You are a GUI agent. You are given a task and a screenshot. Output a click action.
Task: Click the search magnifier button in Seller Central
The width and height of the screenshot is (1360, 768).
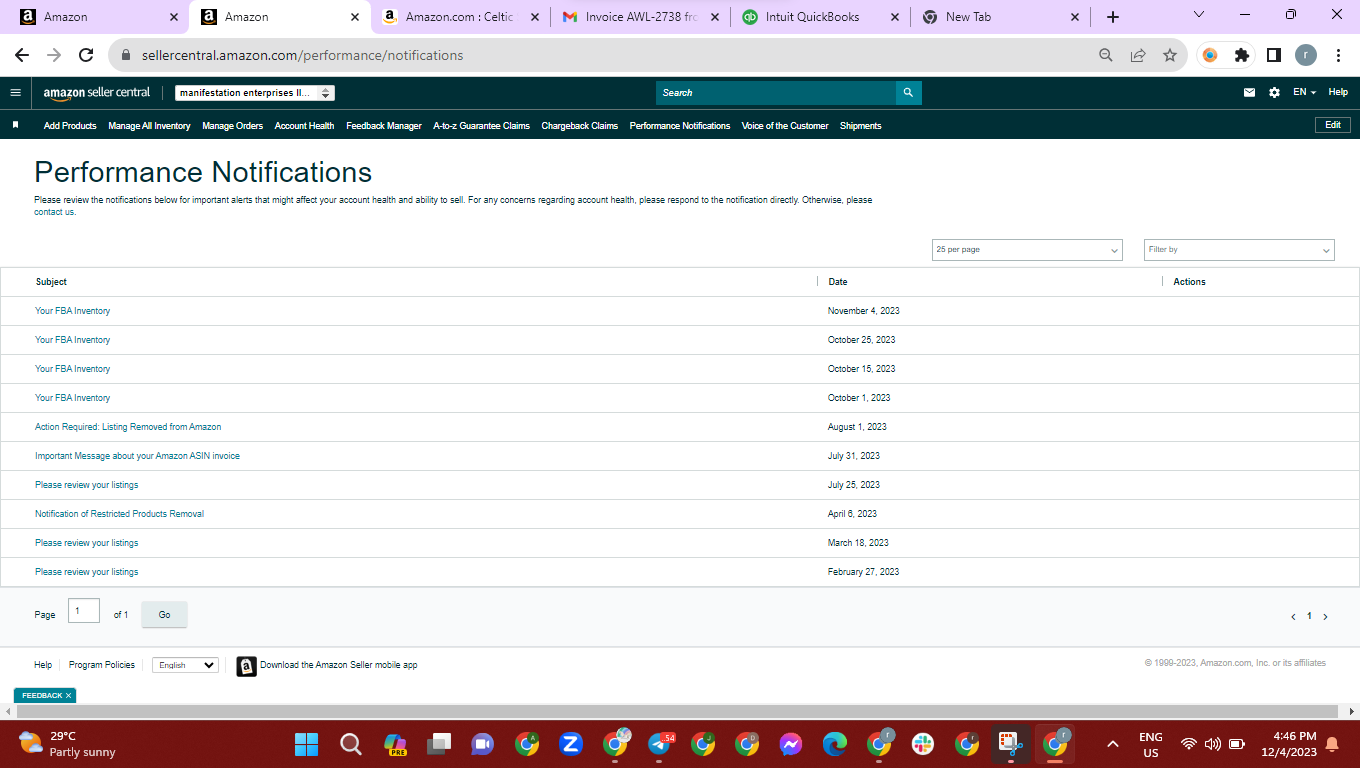click(908, 93)
